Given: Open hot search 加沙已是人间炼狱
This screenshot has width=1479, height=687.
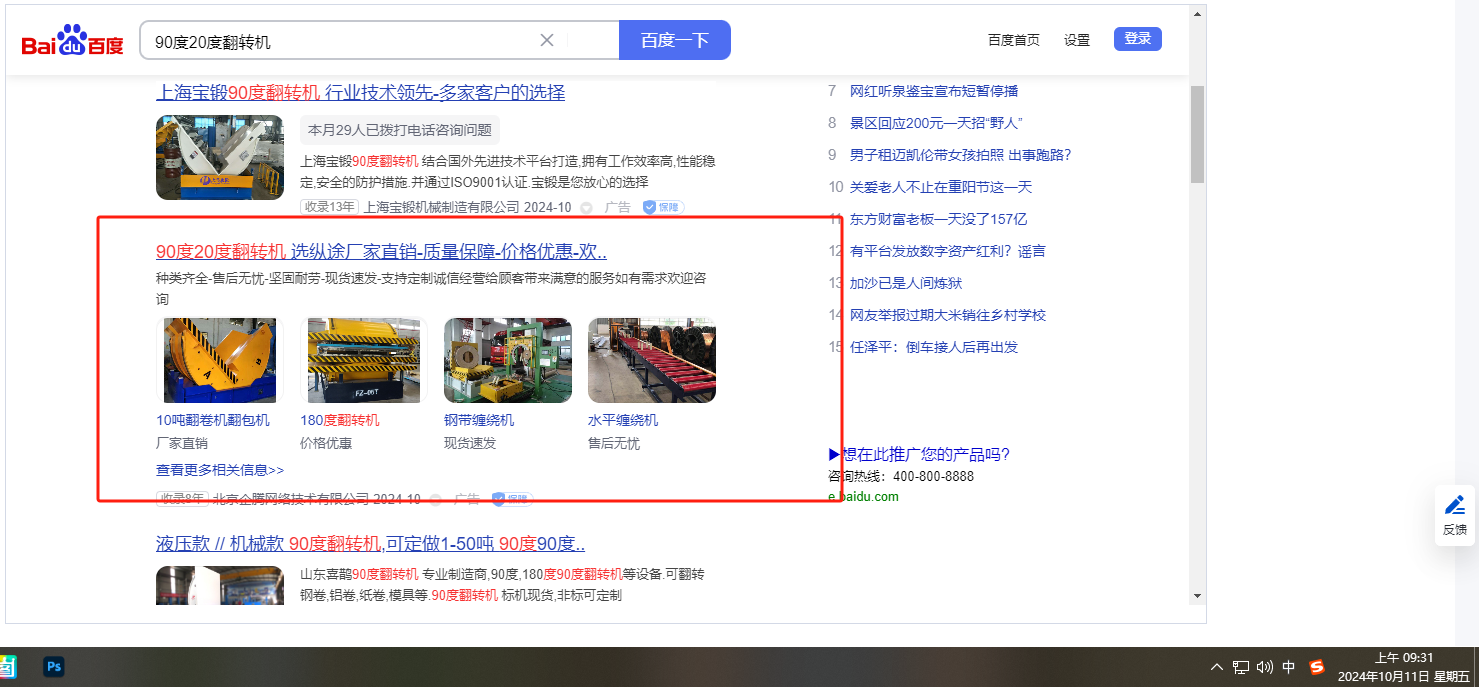Looking at the screenshot, I should pos(906,283).
